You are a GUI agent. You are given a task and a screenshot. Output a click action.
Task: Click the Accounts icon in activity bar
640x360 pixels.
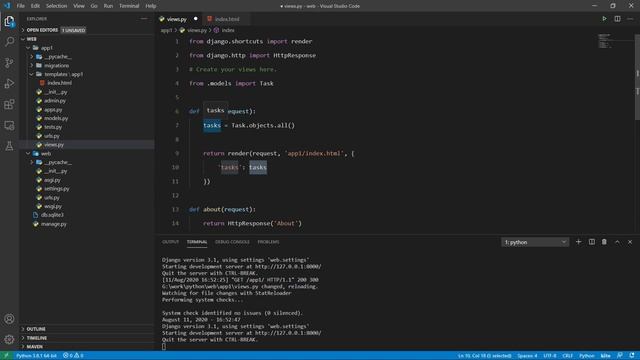[9, 318]
